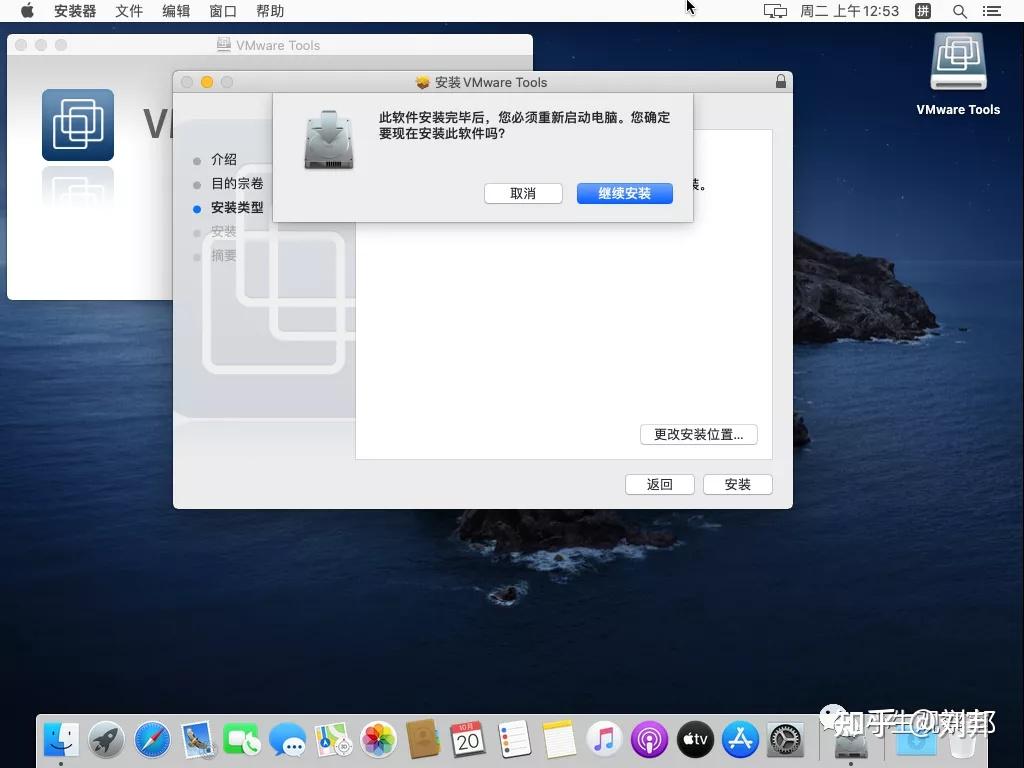Select the 介绍 step in sidebar
The width and height of the screenshot is (1024, 768).
pos(223,159)
